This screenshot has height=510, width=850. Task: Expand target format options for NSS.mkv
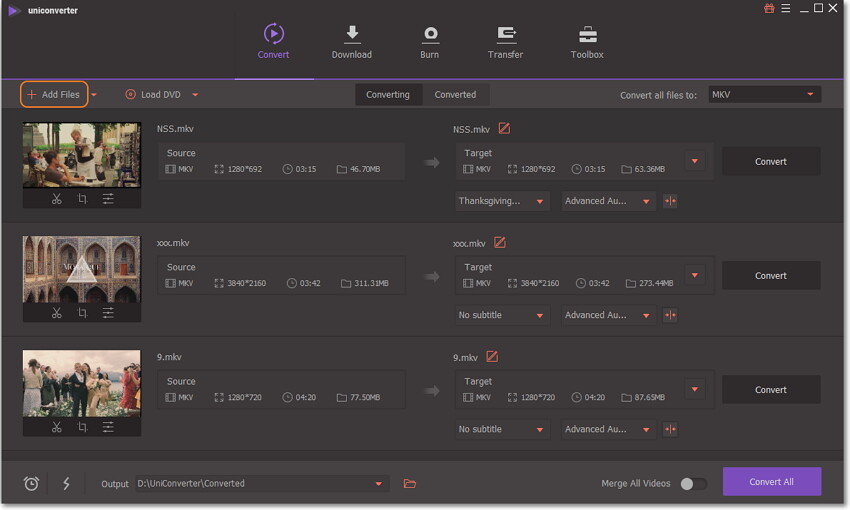pos(695,161)
